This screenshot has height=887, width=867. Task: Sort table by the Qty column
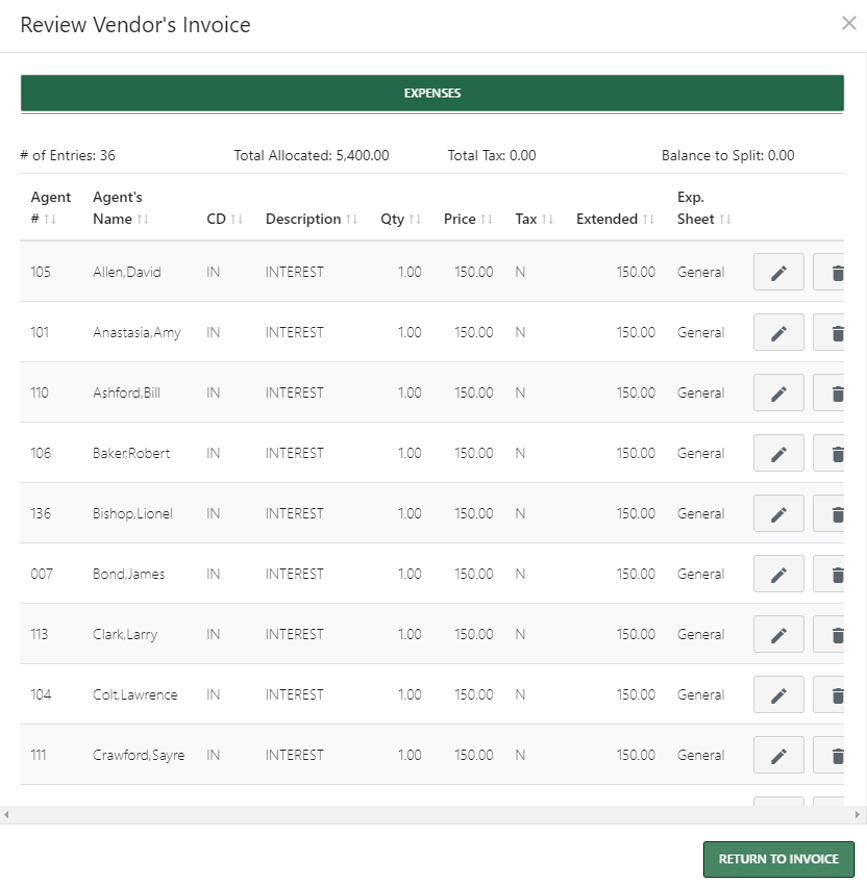(x=413, y=218)
